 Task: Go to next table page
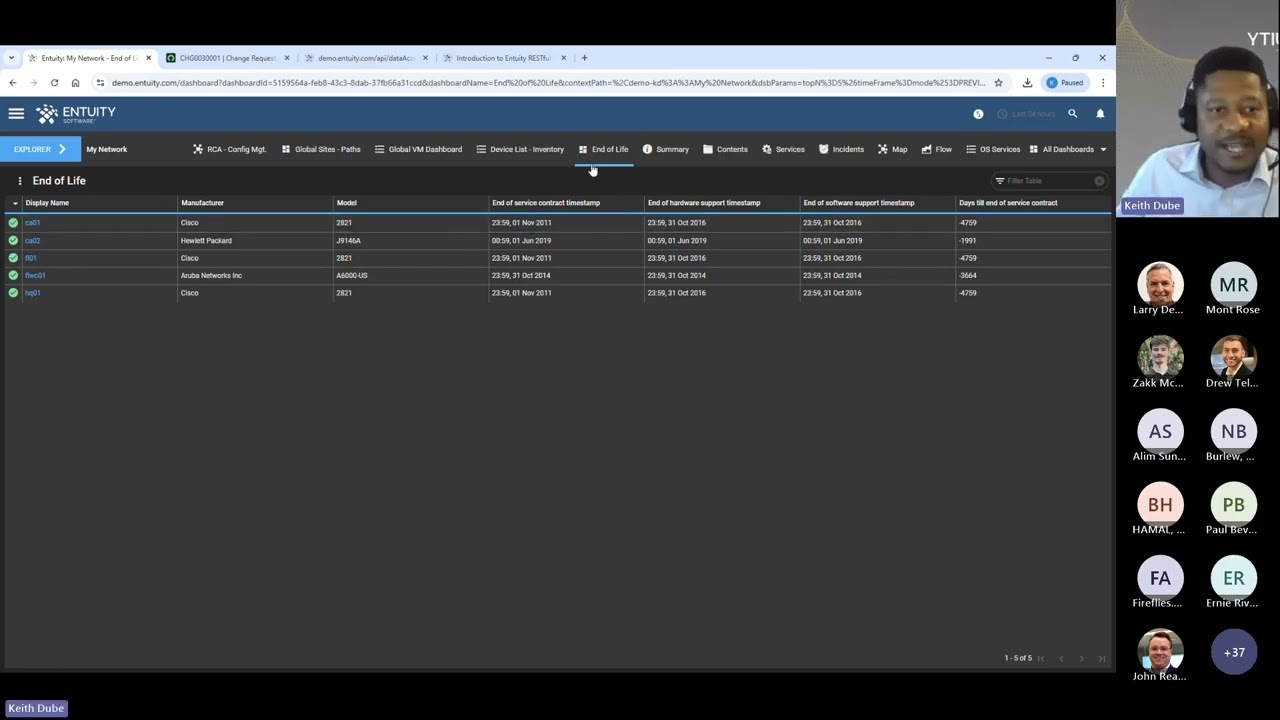click(1081, 658)
